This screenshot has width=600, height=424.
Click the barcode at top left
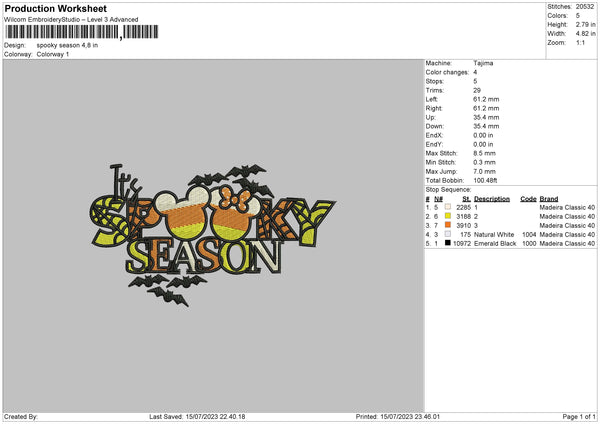tap(82, 32)
